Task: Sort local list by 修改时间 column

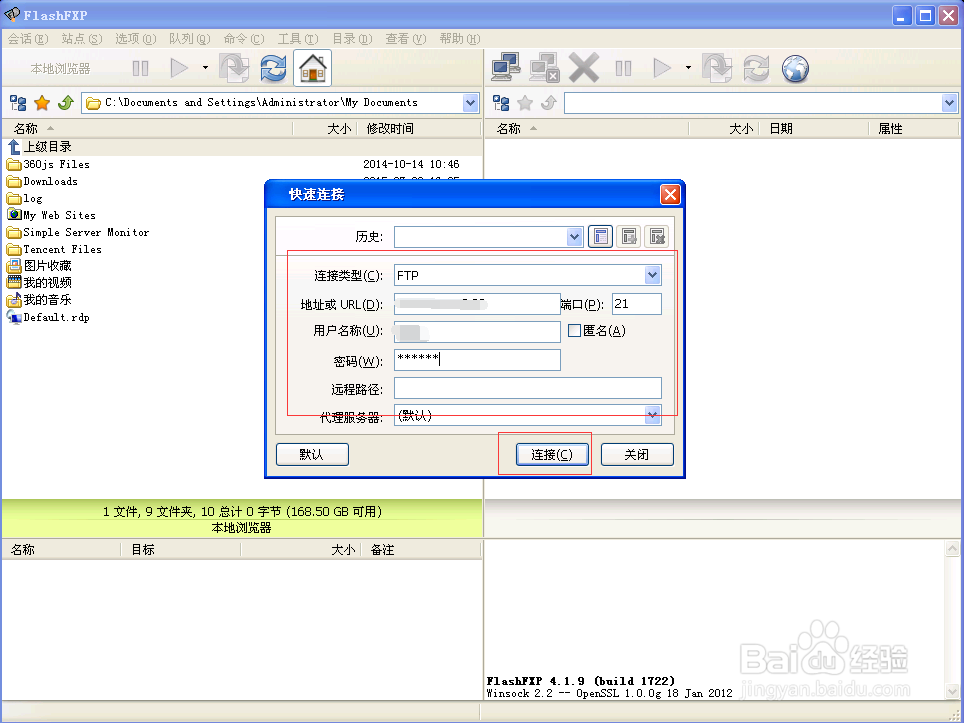Action: (418, 128)
